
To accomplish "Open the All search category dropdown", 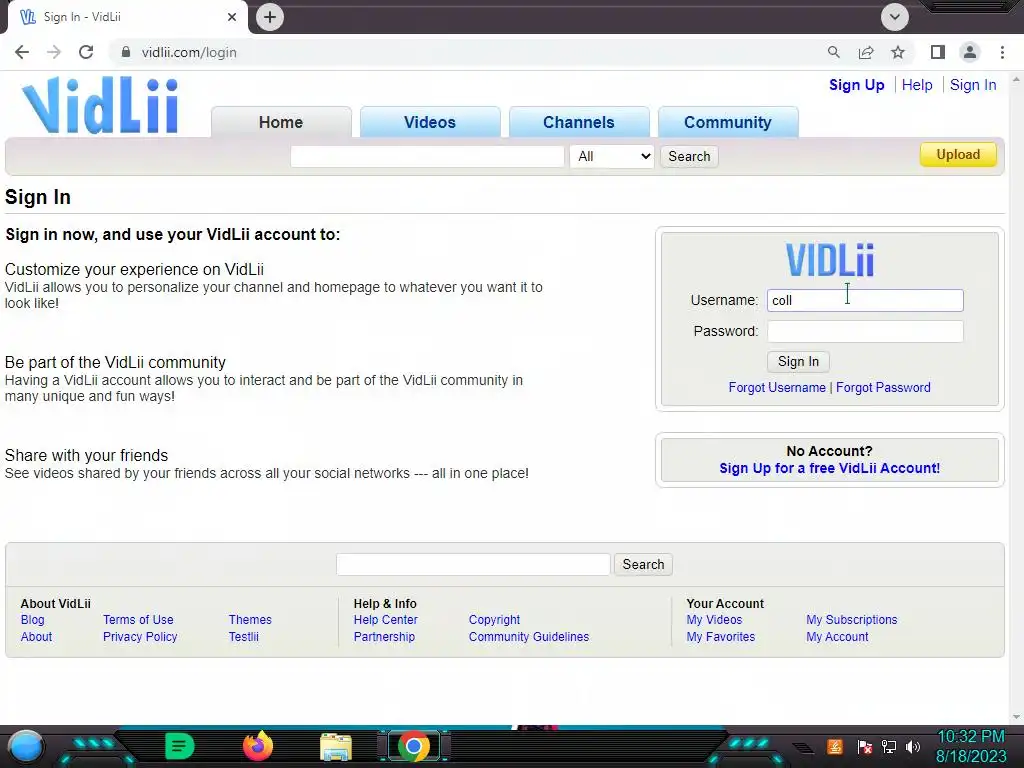I will point(612,156).
